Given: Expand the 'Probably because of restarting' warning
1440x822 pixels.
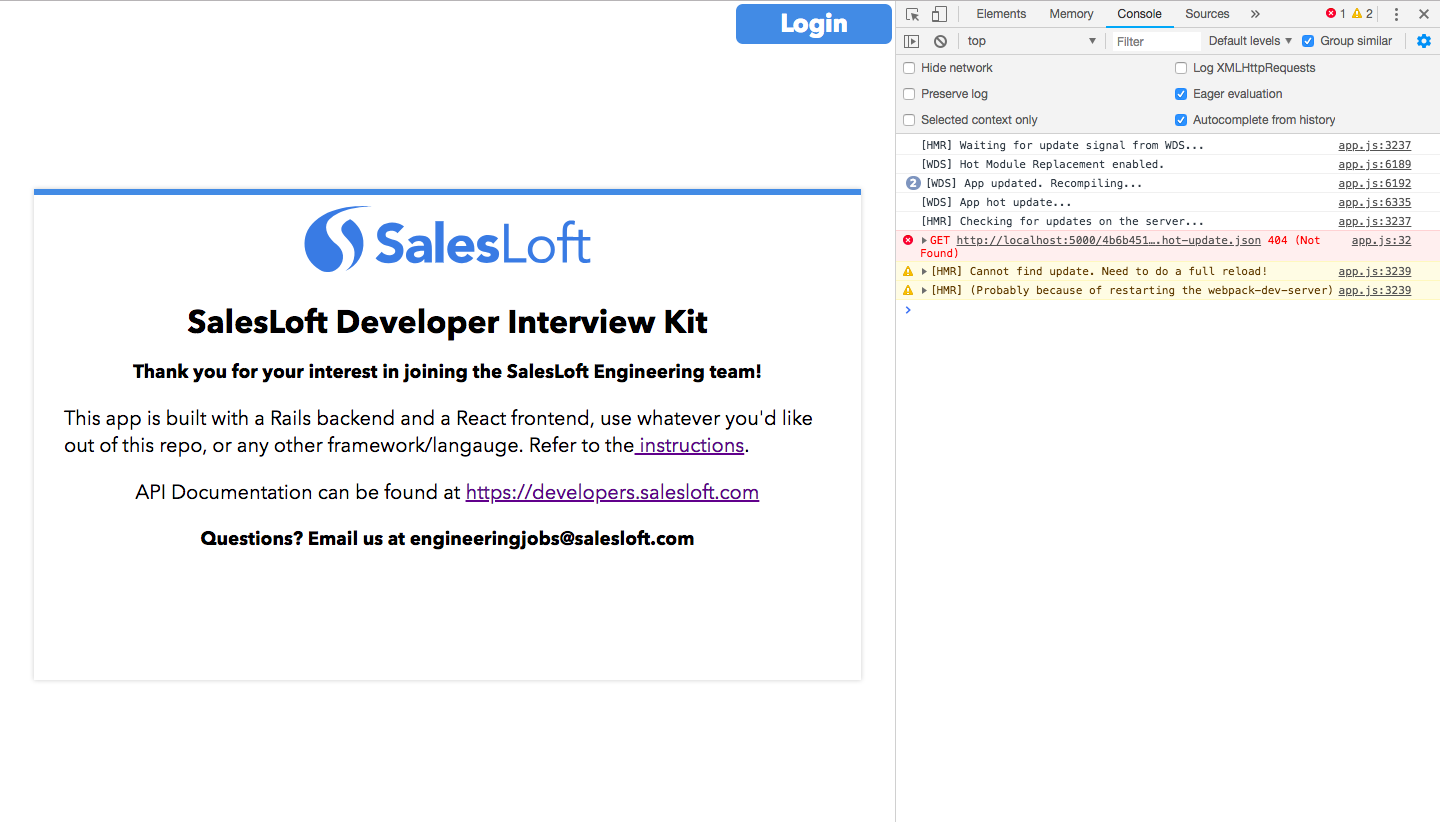Looking at the screenshot, I should 924,291.
